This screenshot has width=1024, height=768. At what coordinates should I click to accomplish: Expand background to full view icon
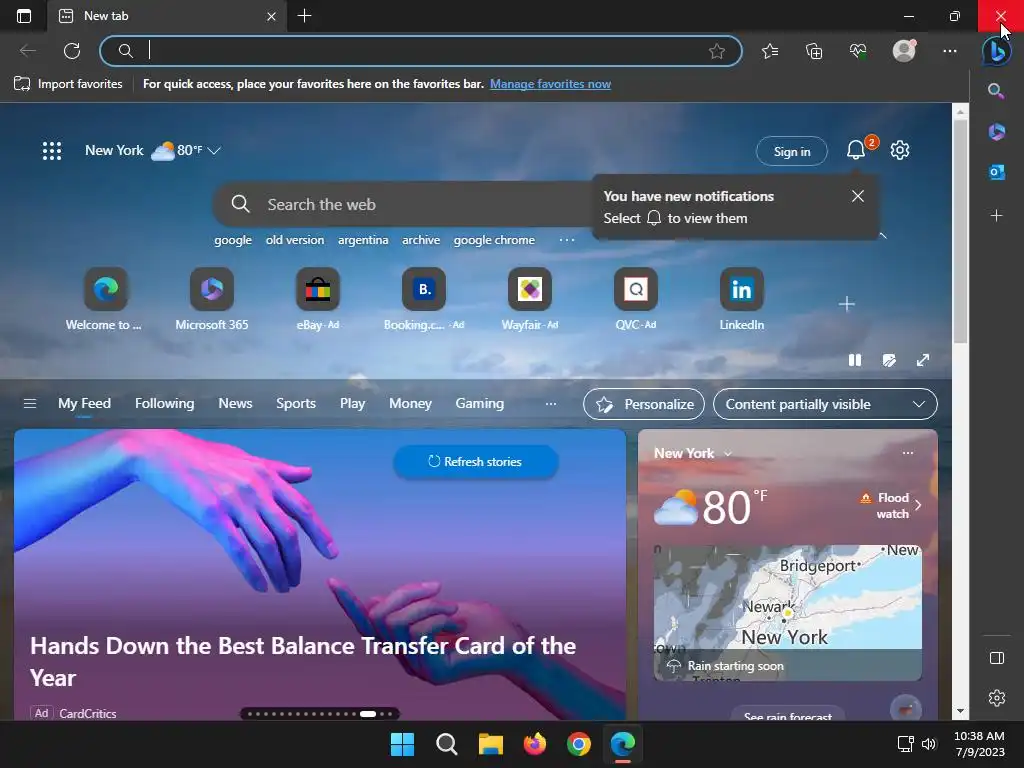click(x=923, y=360)
